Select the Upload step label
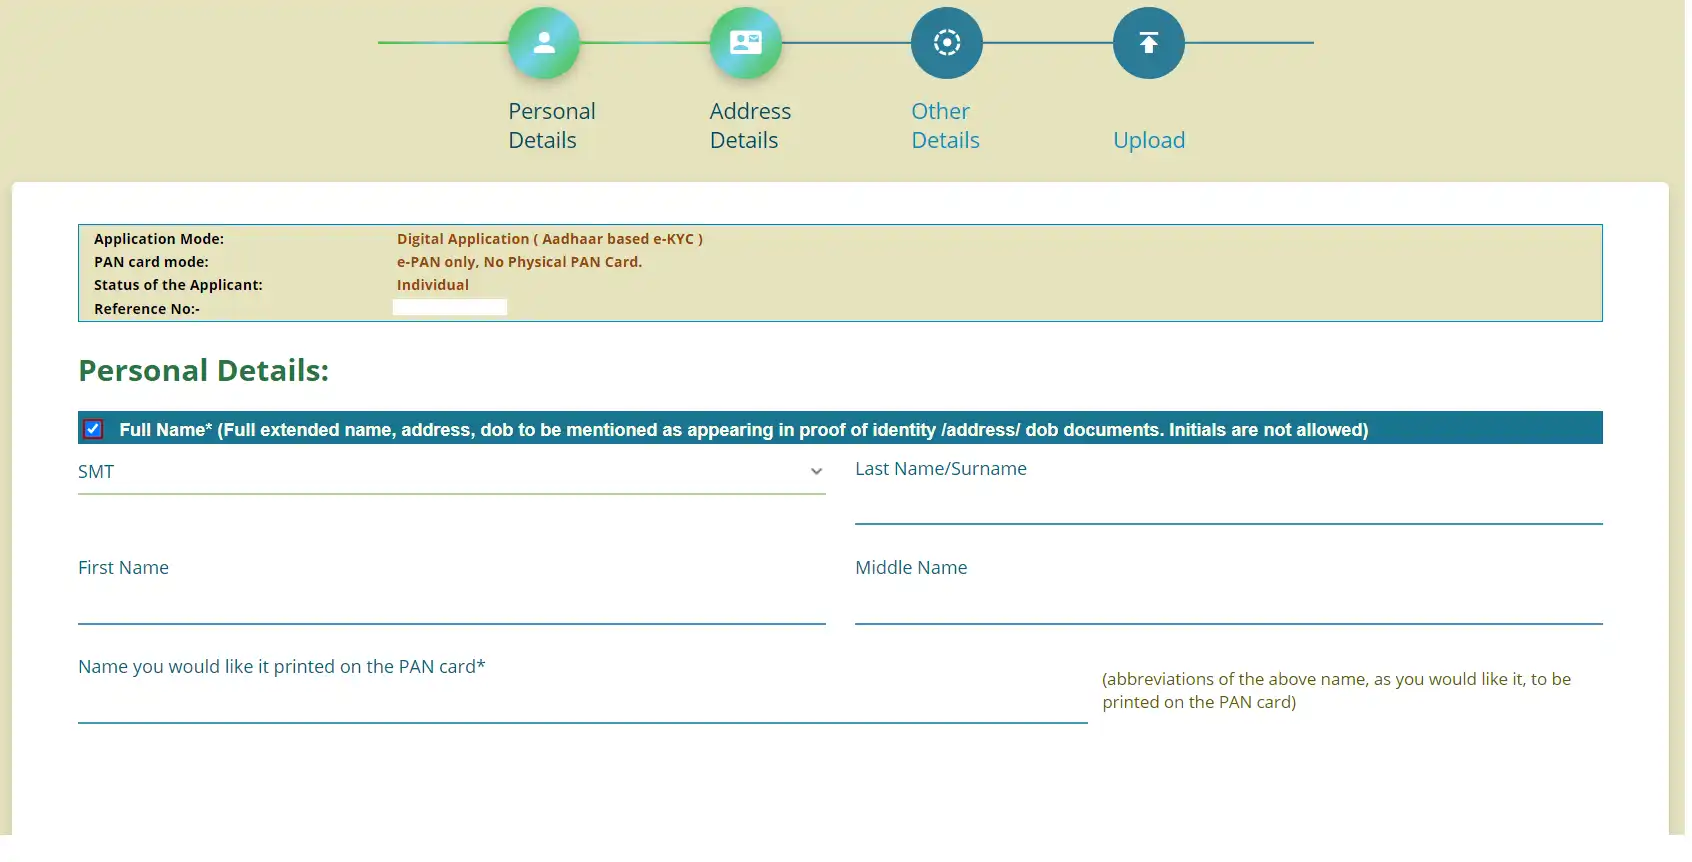1692x862 pixels. [1149, 140]
